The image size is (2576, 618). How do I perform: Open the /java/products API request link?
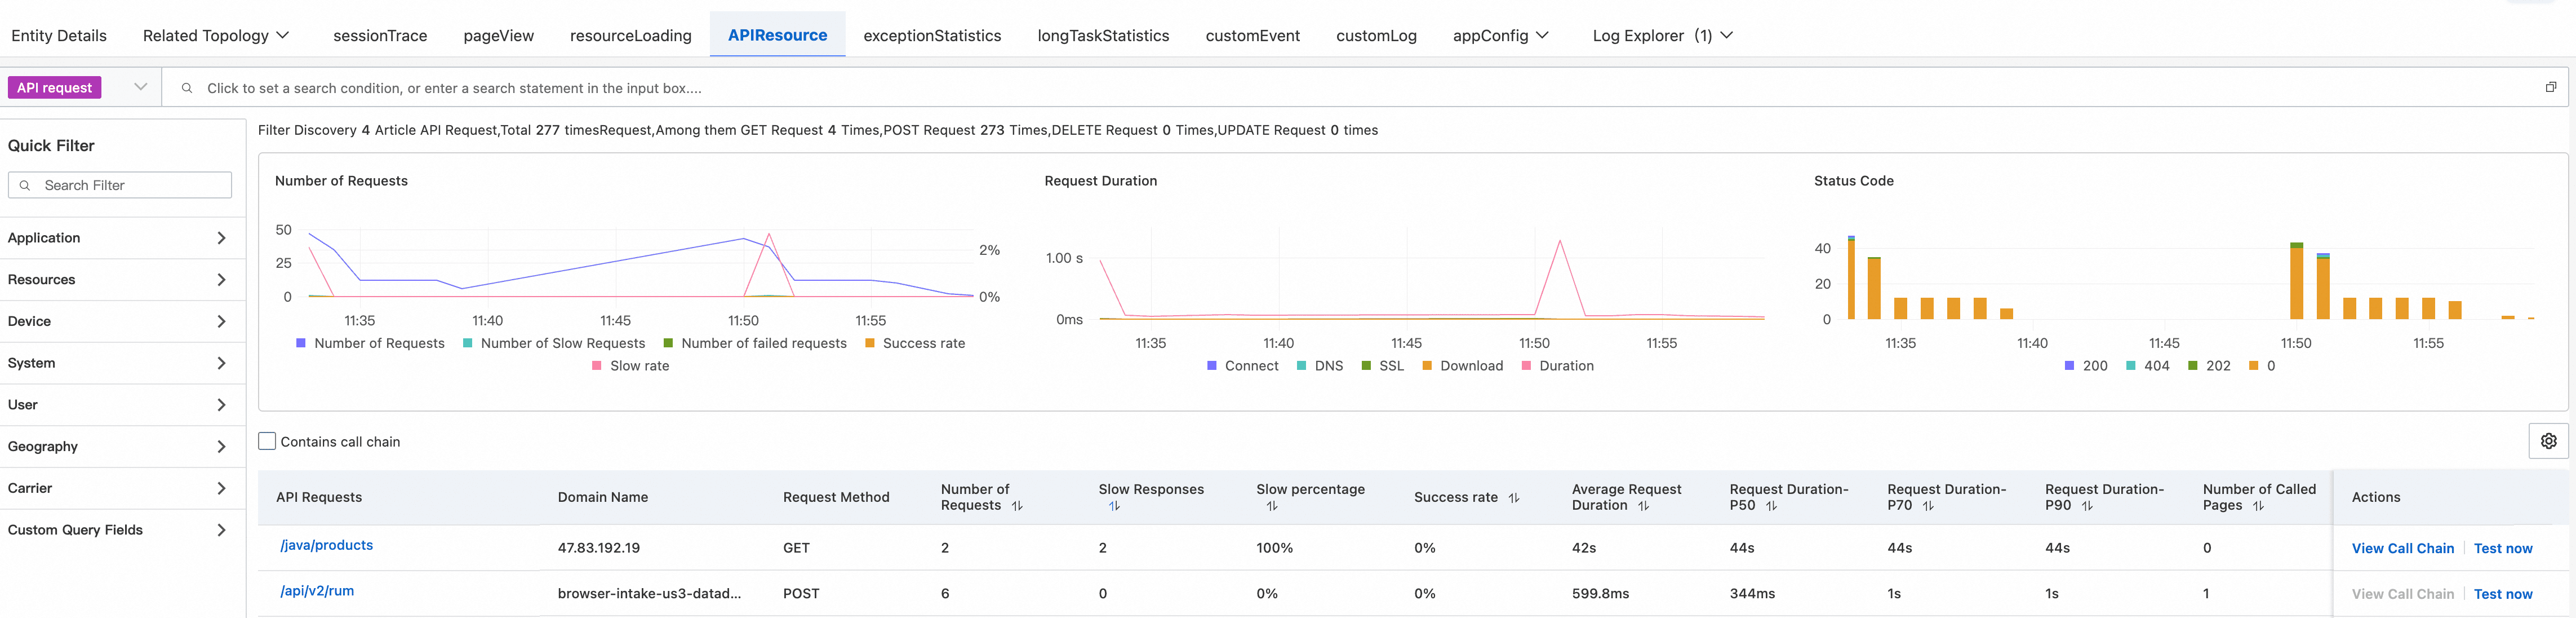click(327, 545)
